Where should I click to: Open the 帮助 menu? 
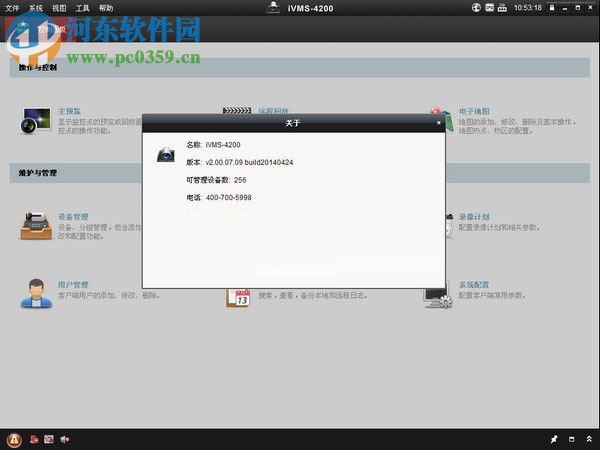tap(106, 8)
